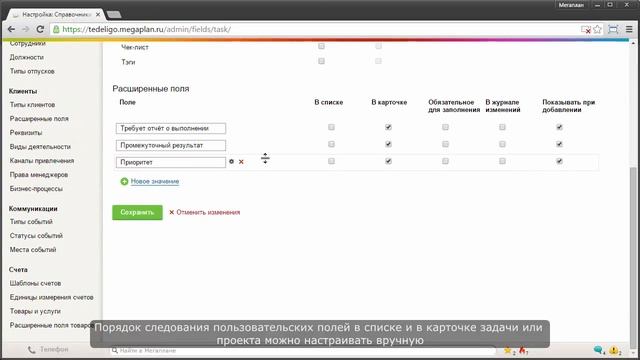The width and height of the screenshot is (640, 360).
Task: Delete the Приоритет field with red X
Action: (x=241, y=162)
